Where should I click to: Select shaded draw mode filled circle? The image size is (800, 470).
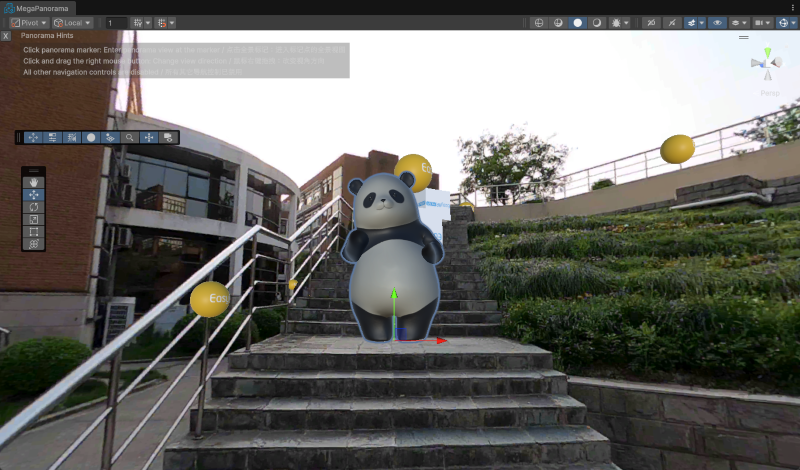click(x=578, y=23)
